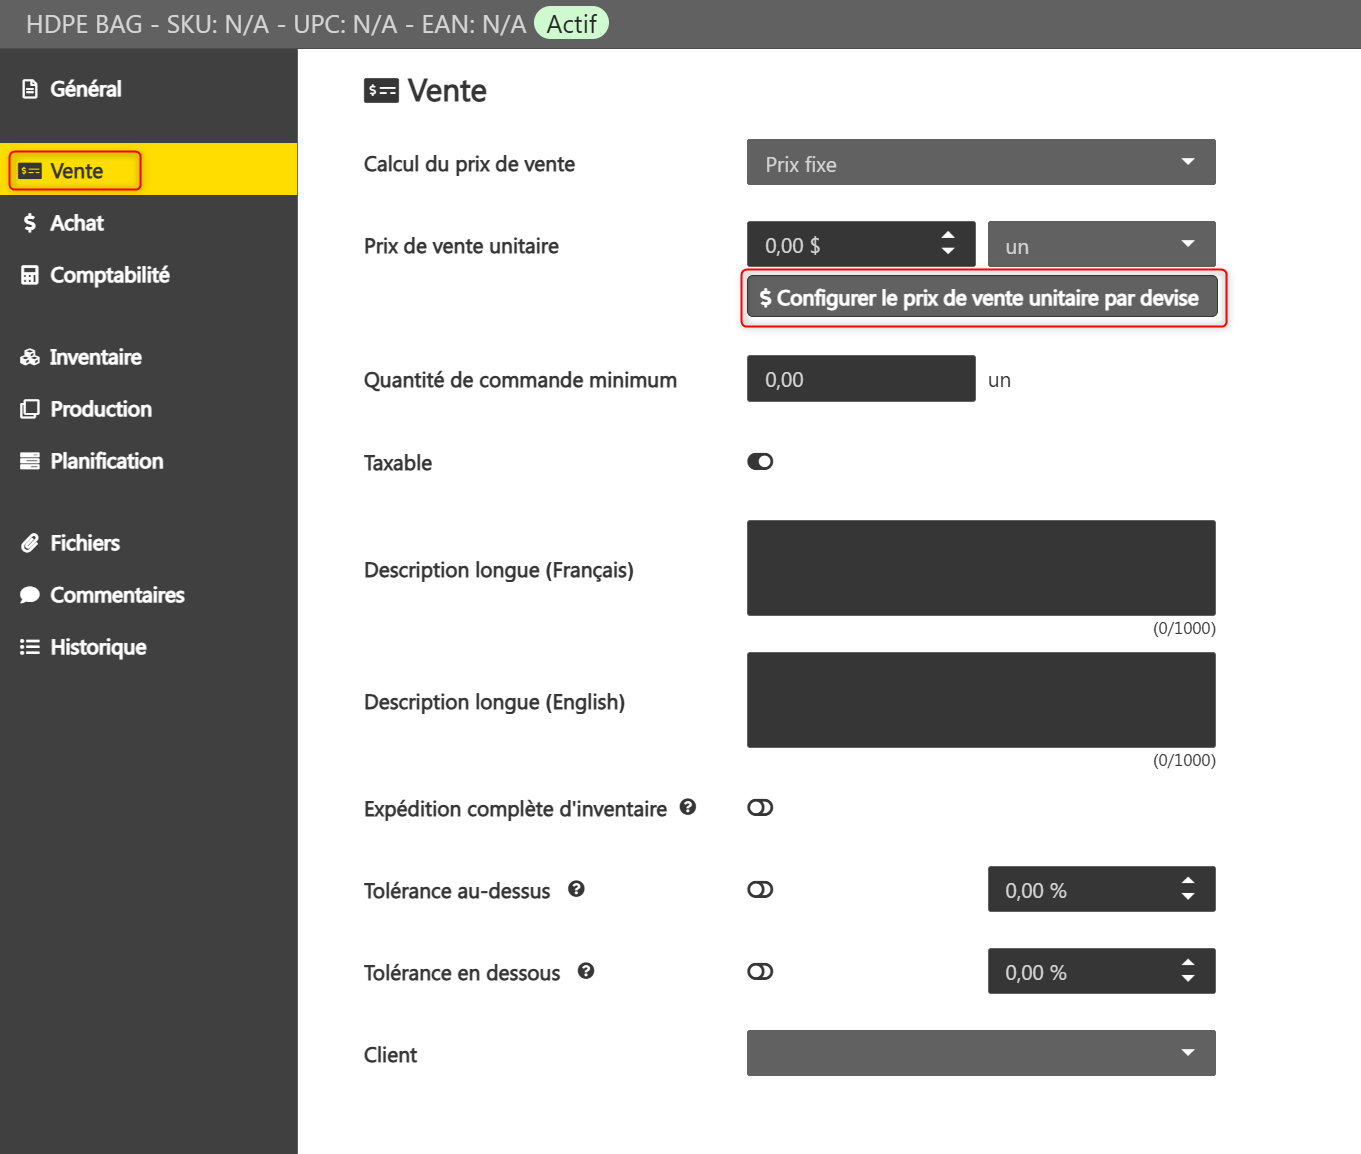The image size is (1361, 1154).
Task: Disable the Taxable toggle
Action: click(x=760, y=461)
